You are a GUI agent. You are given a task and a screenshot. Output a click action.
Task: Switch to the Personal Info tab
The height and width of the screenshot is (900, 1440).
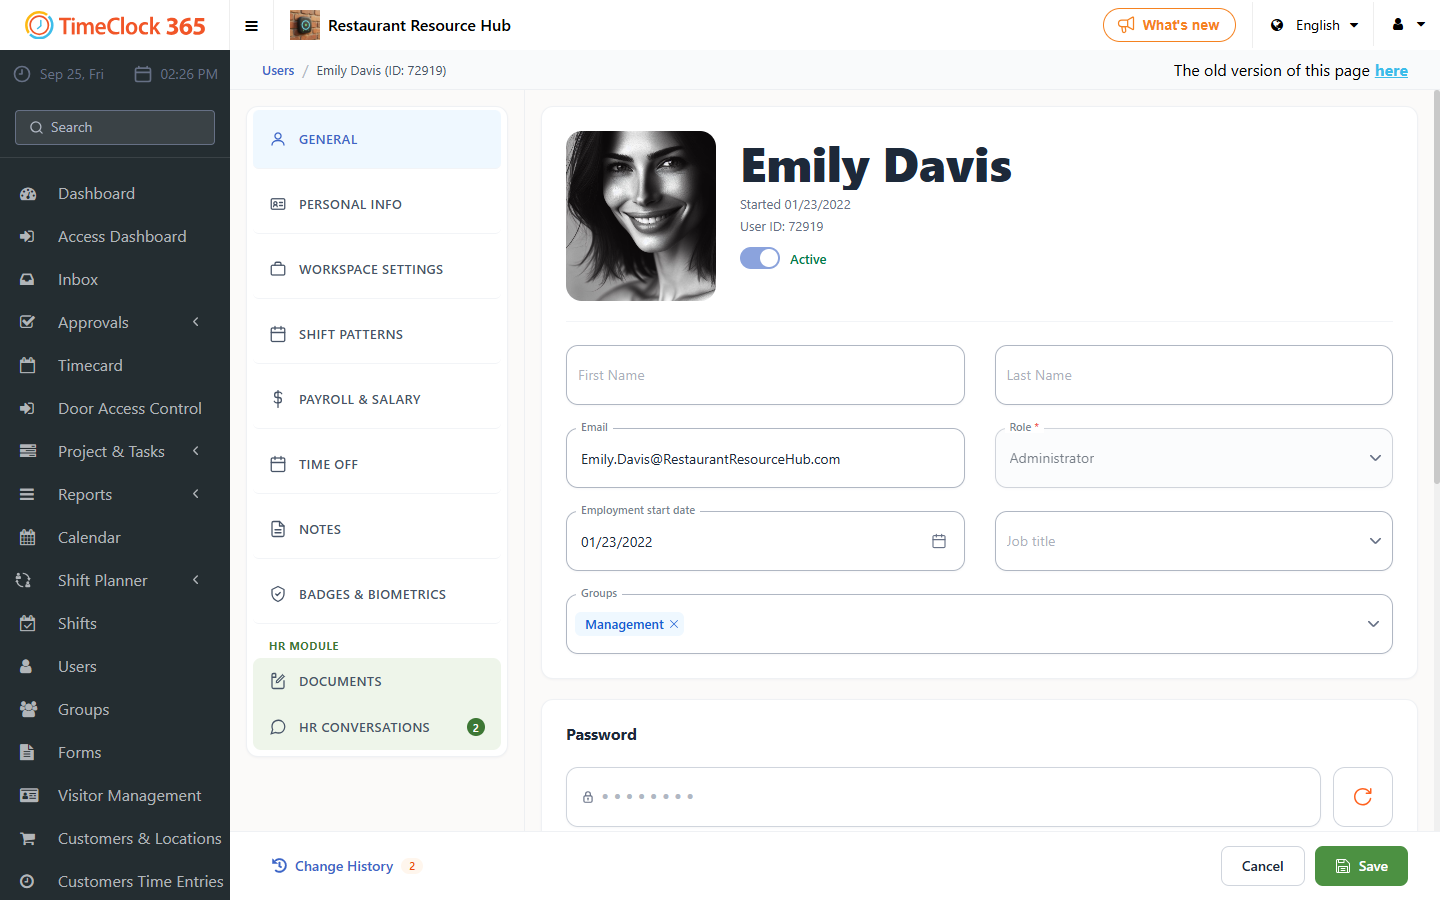377,204
